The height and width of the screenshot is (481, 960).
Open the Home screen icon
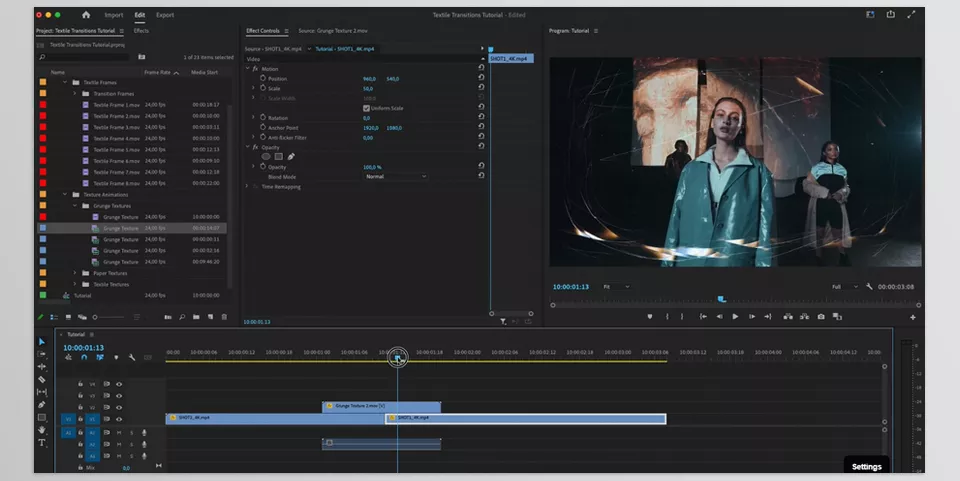point(86,15)
